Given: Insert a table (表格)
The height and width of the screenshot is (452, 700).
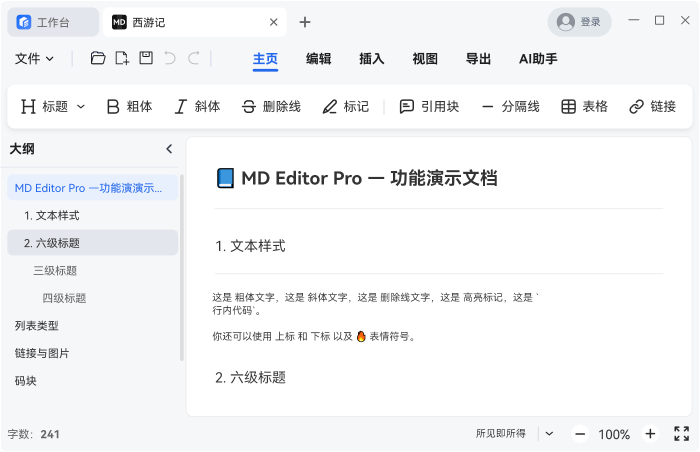Looking at the screenshot, I should click(x=584, y=106).
